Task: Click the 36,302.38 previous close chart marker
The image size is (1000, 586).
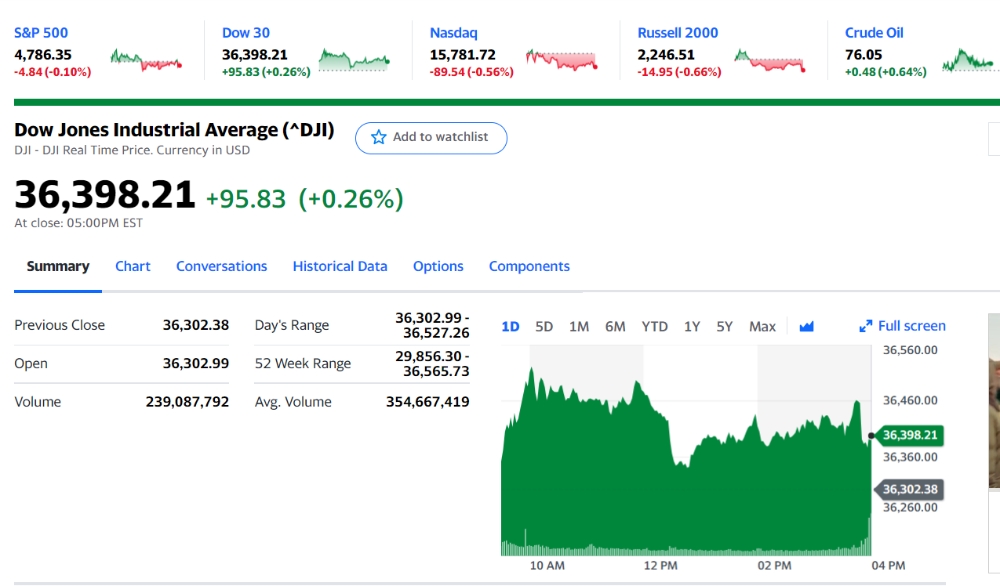Action: pos(910,489)
